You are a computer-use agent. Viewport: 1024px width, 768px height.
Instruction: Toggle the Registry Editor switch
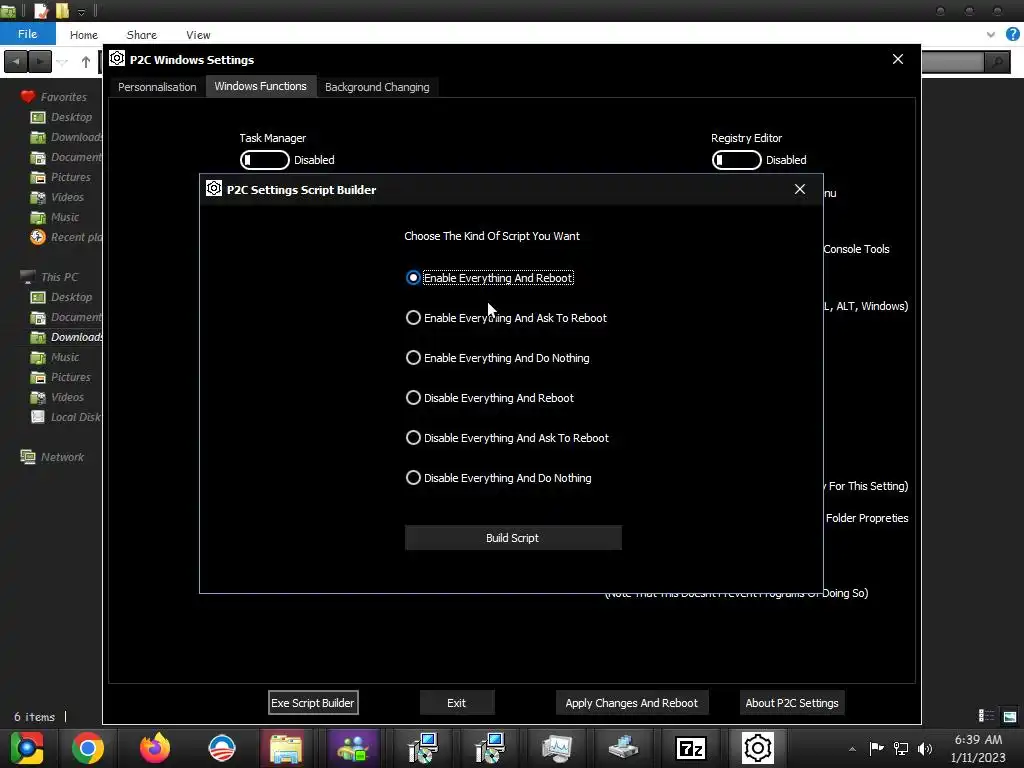[x=736, y=160]
